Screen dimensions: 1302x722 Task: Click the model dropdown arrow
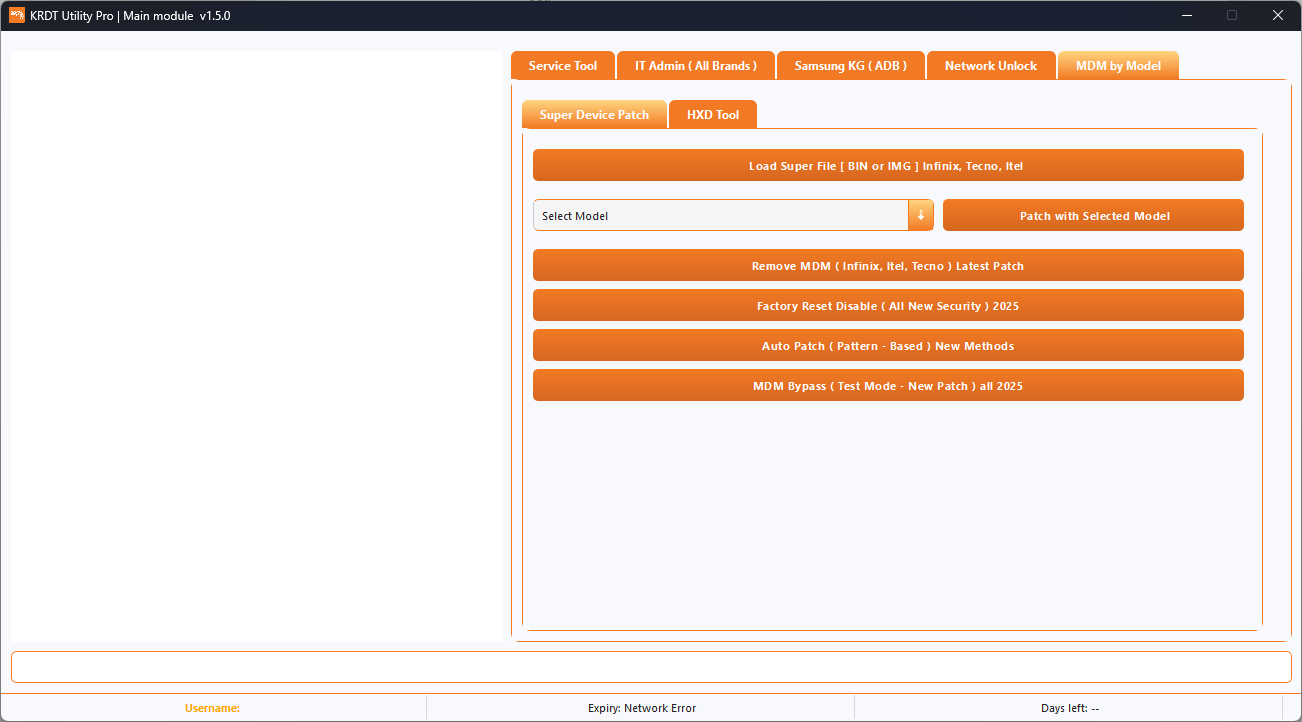(920, 215)
